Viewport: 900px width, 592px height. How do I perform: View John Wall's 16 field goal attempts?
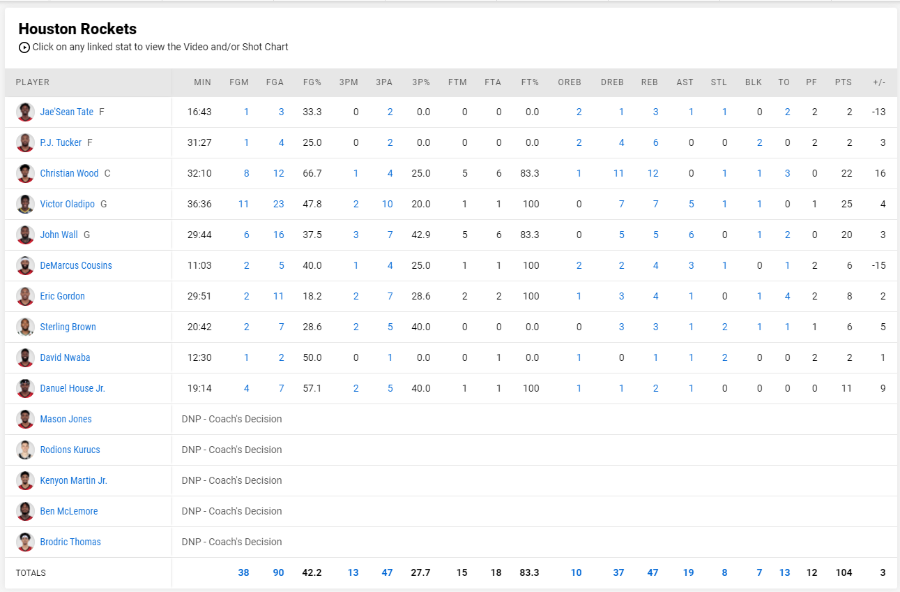tap(278, 235)
